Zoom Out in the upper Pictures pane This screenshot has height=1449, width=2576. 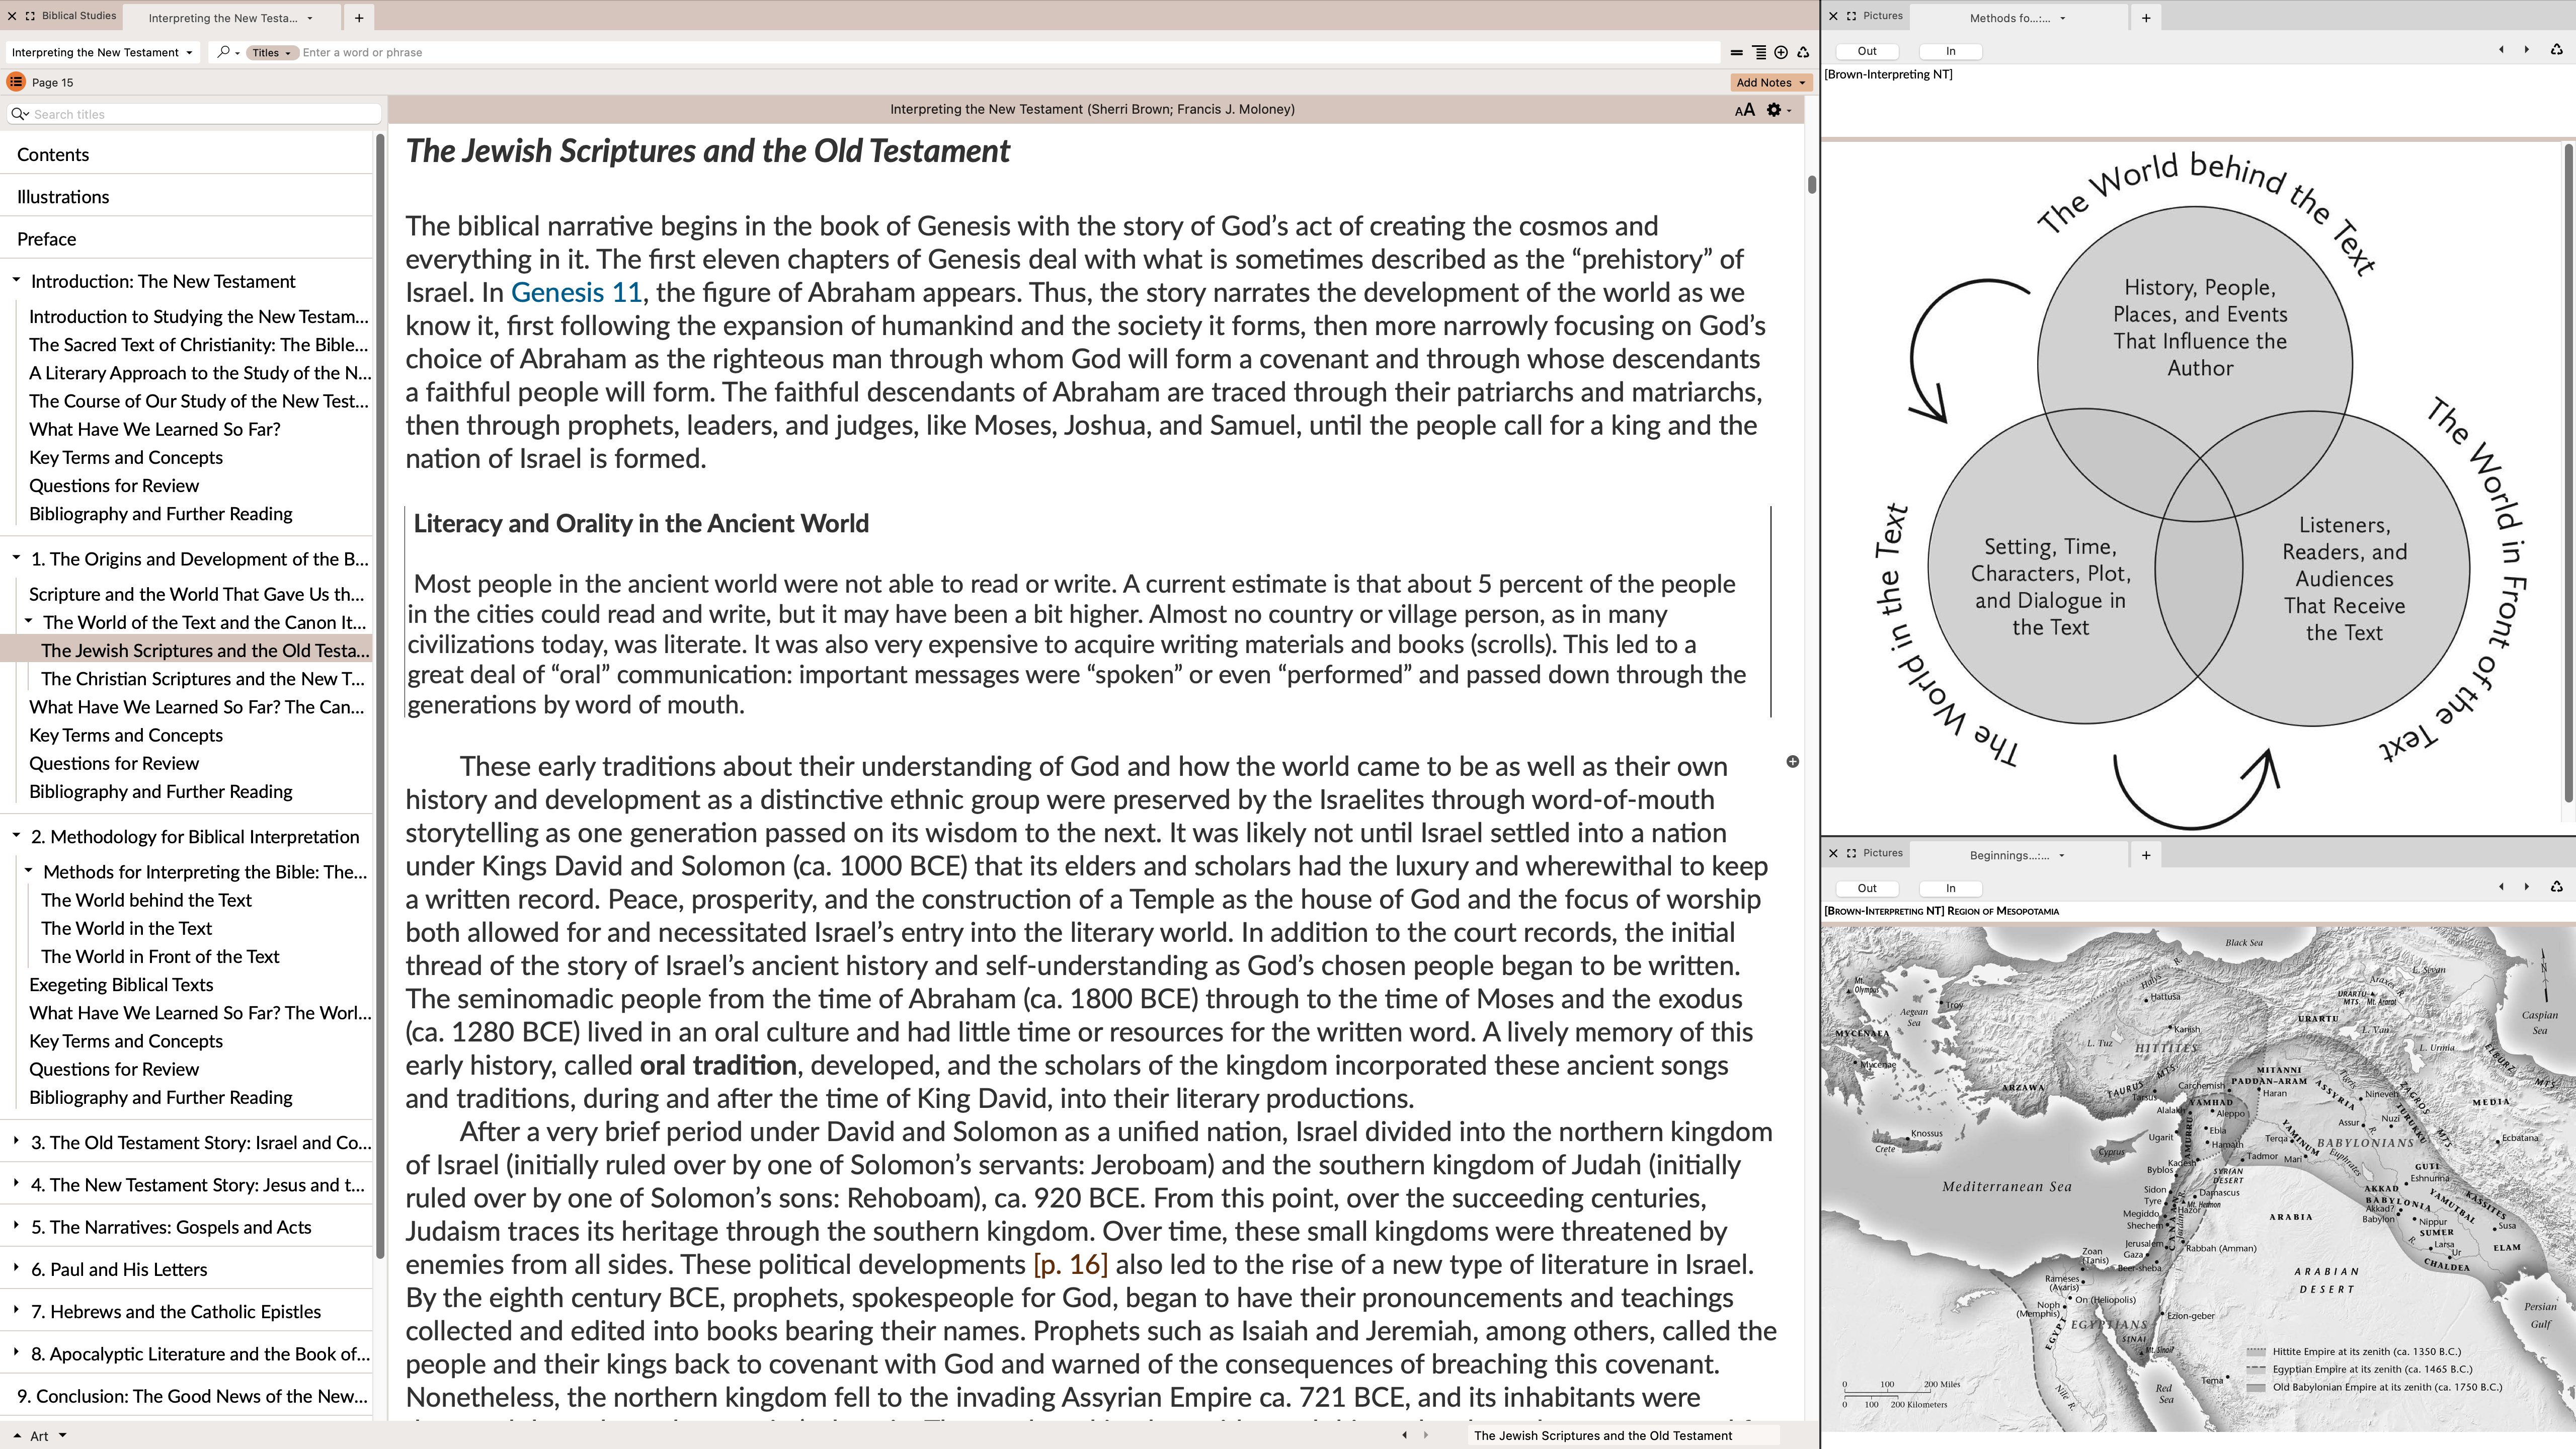tap(1867, 51)
